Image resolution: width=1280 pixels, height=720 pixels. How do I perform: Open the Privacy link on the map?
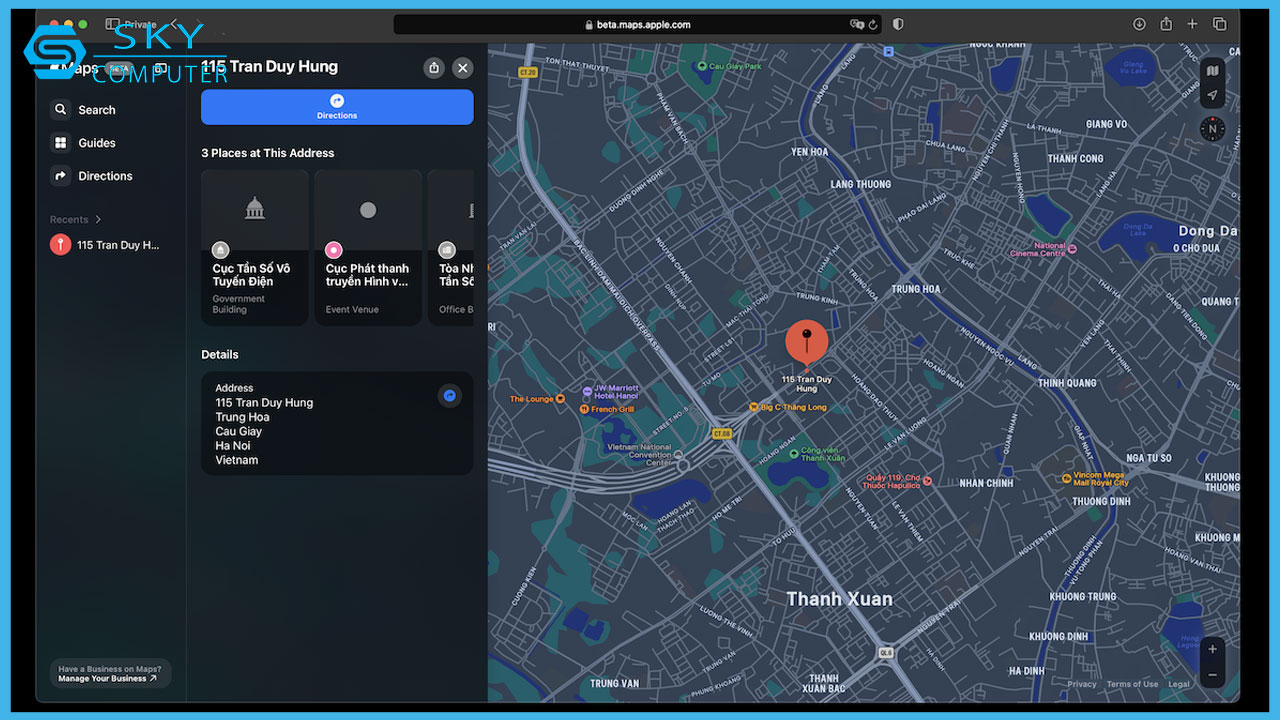[x=1081, y=685]
